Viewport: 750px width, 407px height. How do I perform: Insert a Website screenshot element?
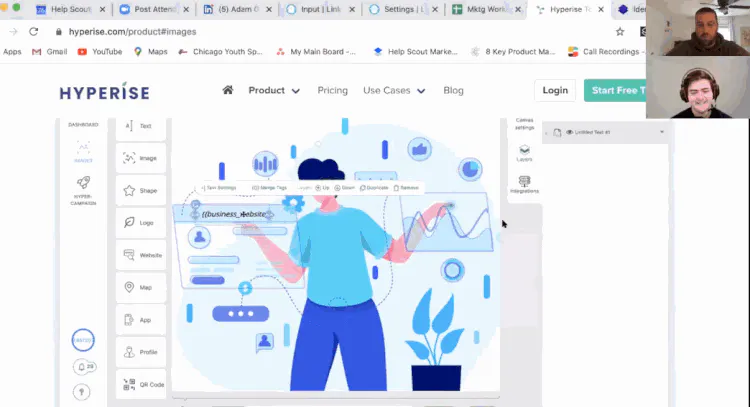click(141, 255)
